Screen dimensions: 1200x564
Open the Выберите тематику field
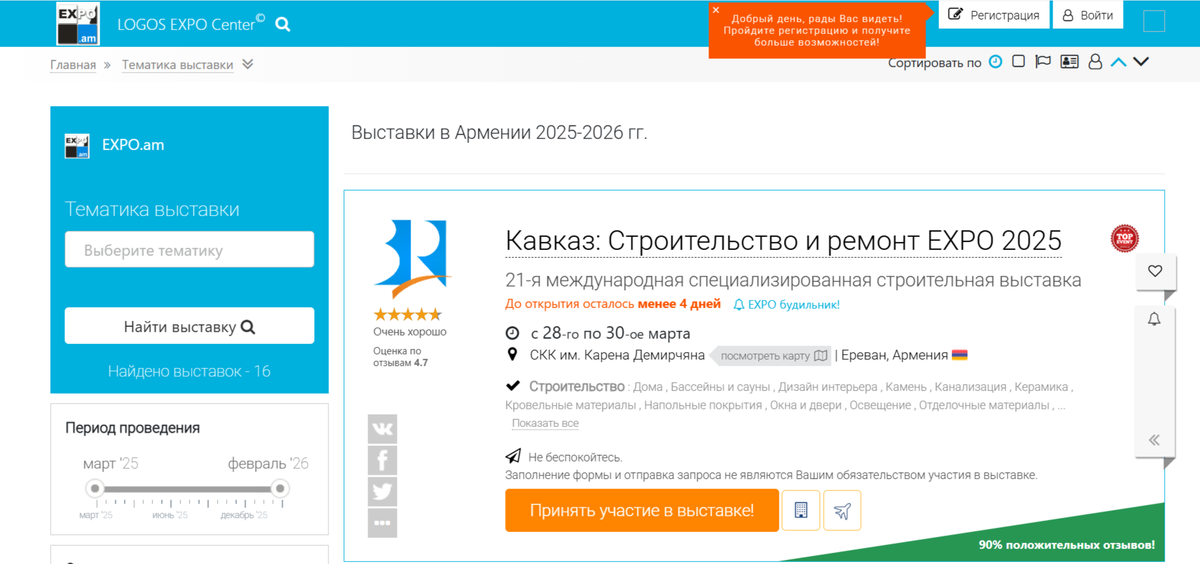pos(189,250)
